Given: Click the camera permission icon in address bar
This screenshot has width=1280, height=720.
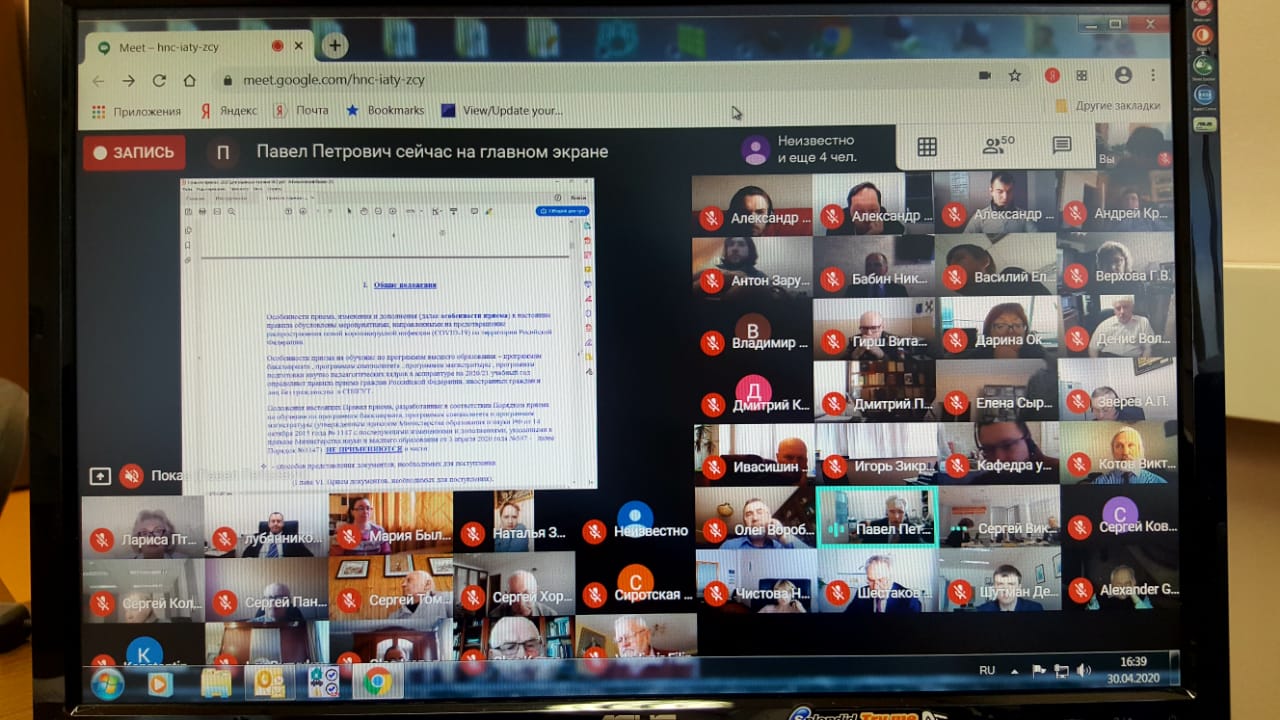Looking at the screenshot, I should click(984, 76).
